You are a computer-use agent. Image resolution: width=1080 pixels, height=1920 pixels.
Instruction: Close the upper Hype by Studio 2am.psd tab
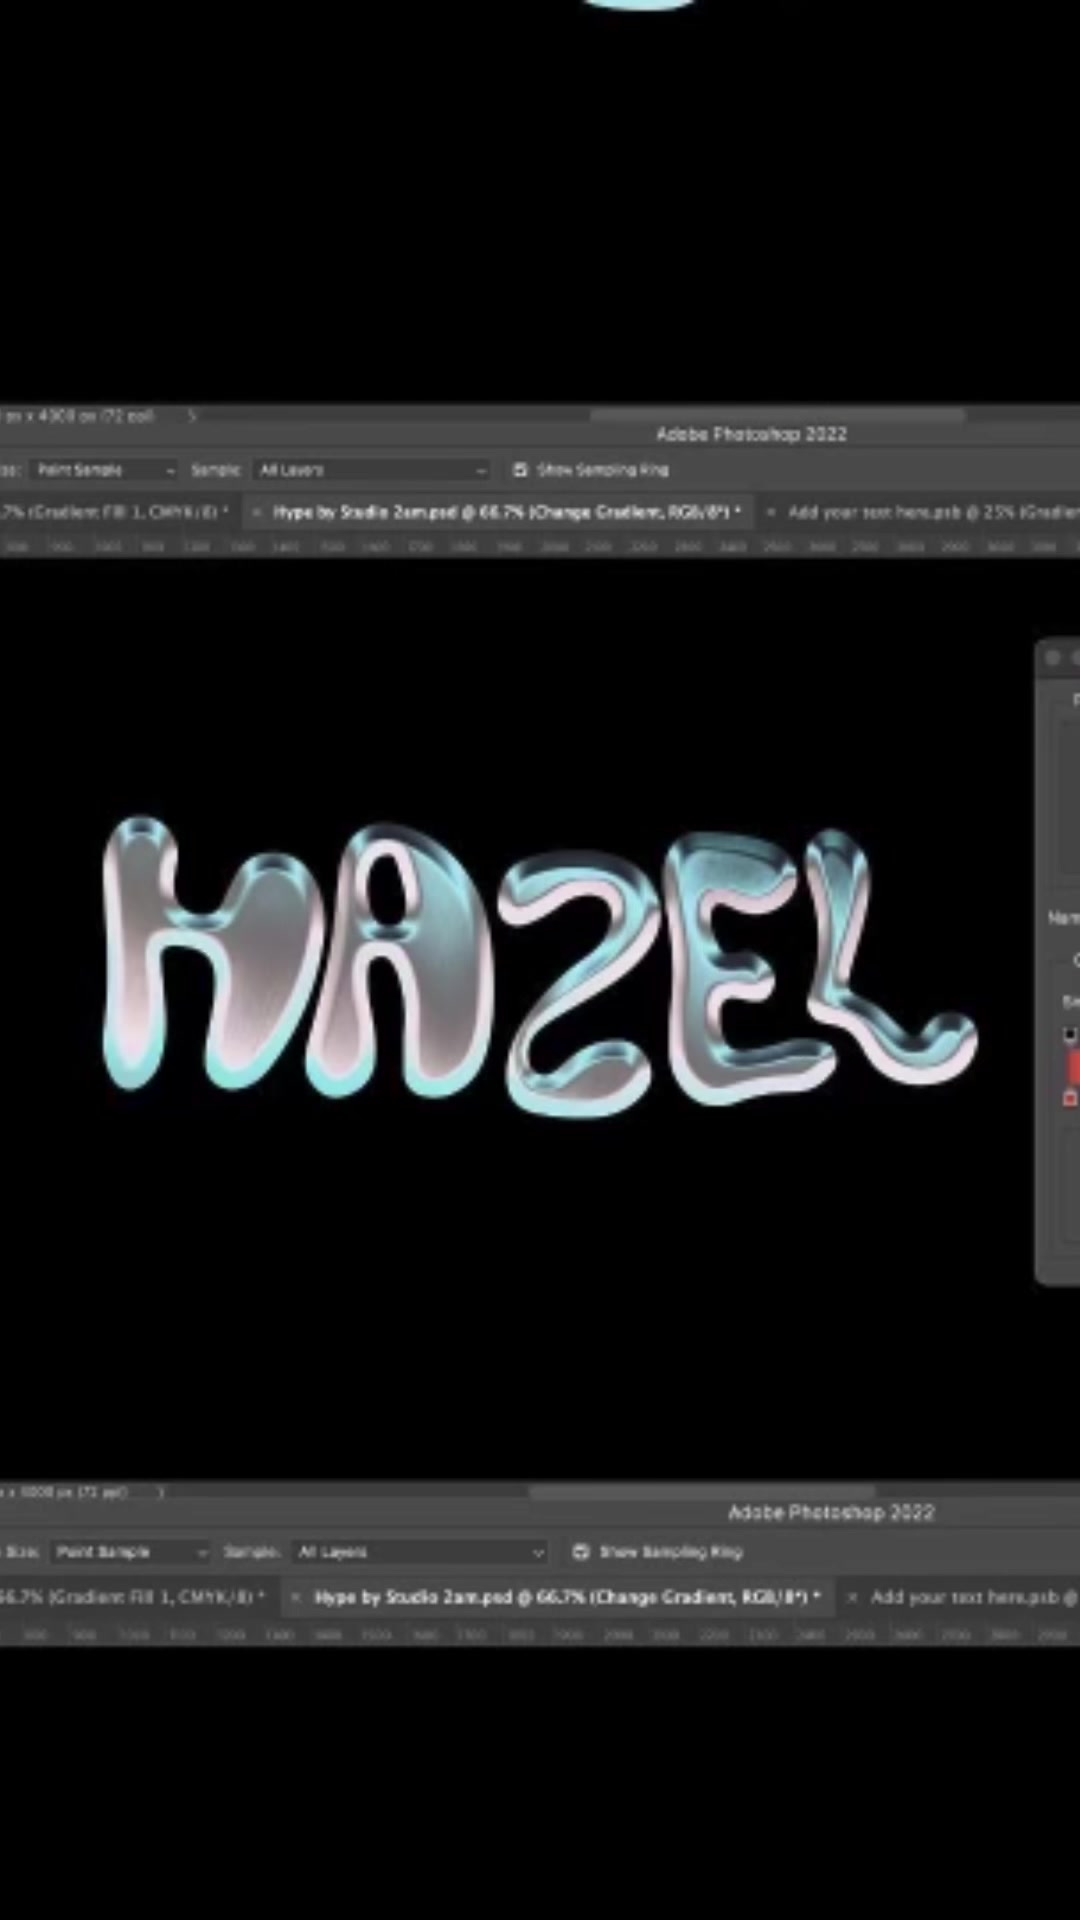257,512
